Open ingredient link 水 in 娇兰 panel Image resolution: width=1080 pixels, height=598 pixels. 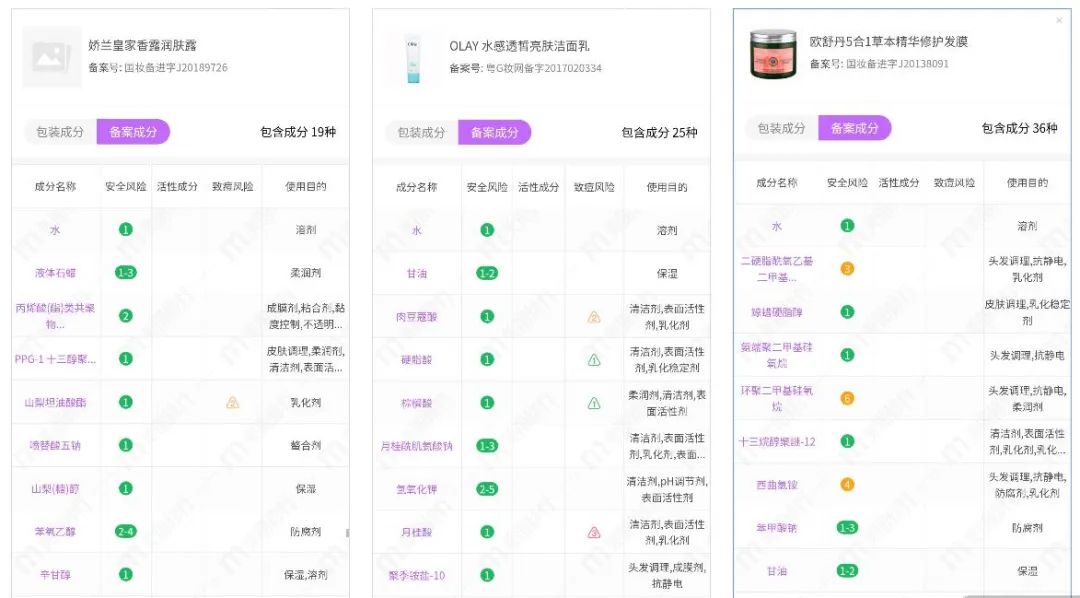click(55, 230)
